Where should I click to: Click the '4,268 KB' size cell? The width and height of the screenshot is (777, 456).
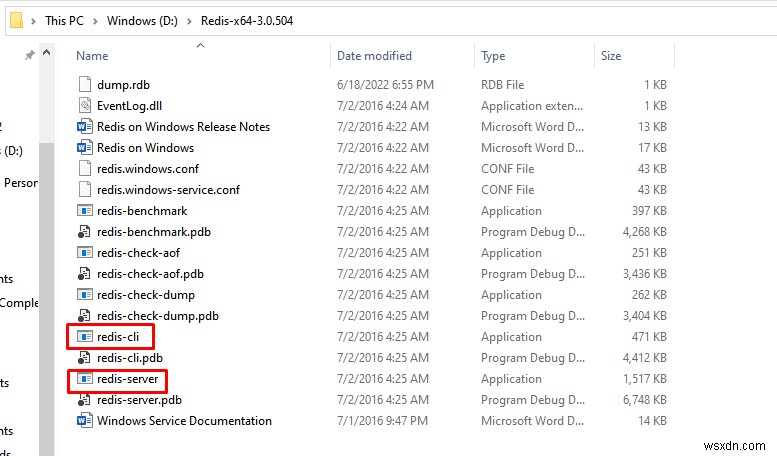(x=644, y=231)
